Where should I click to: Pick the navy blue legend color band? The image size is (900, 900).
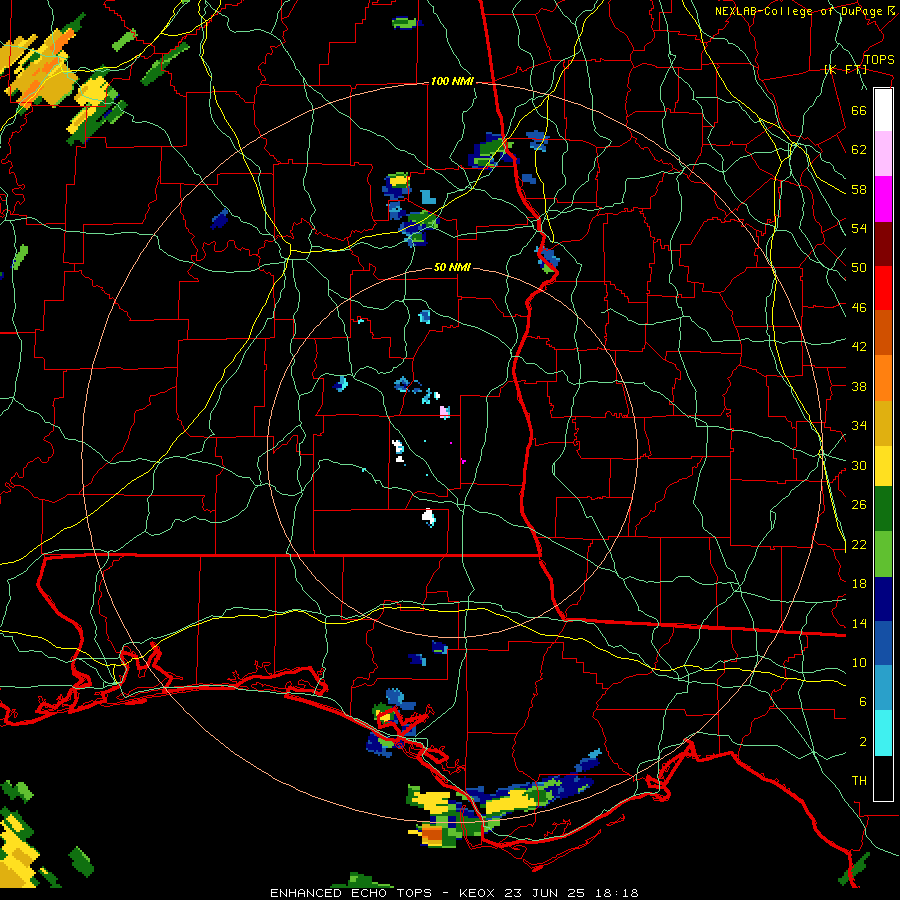click(x=883, y=599)
